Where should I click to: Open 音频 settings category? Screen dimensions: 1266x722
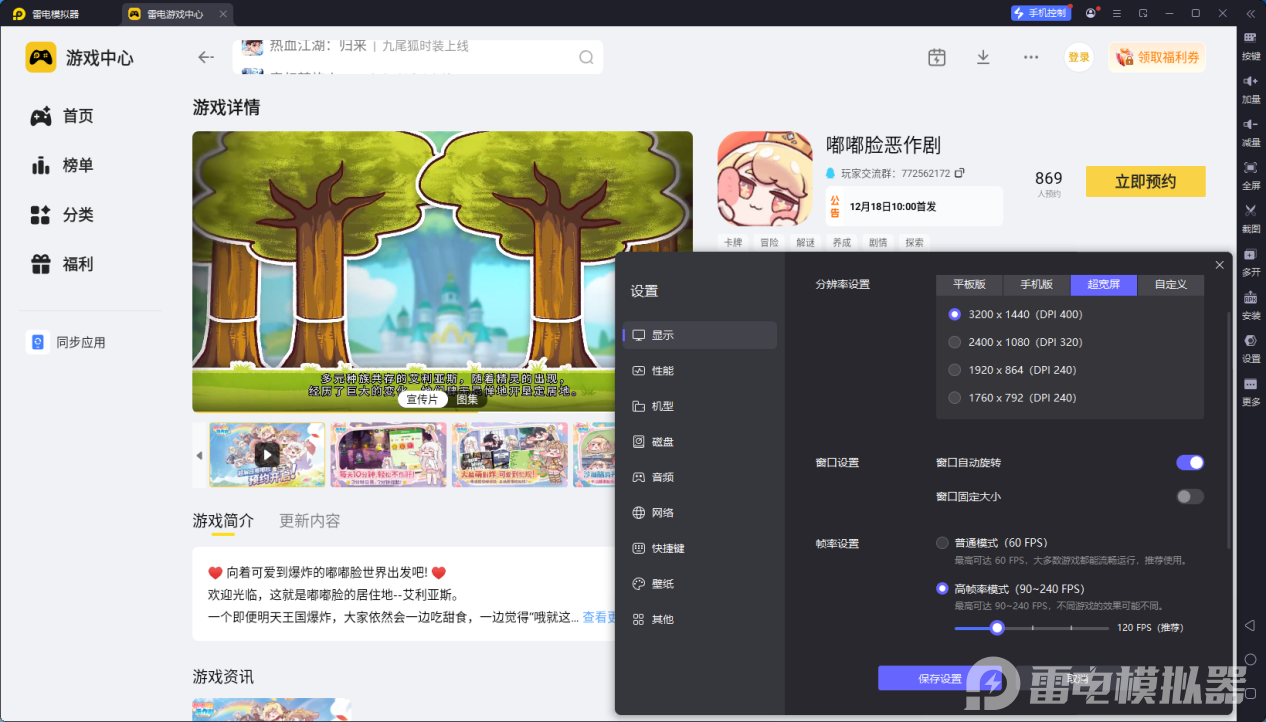click(700, 477)
